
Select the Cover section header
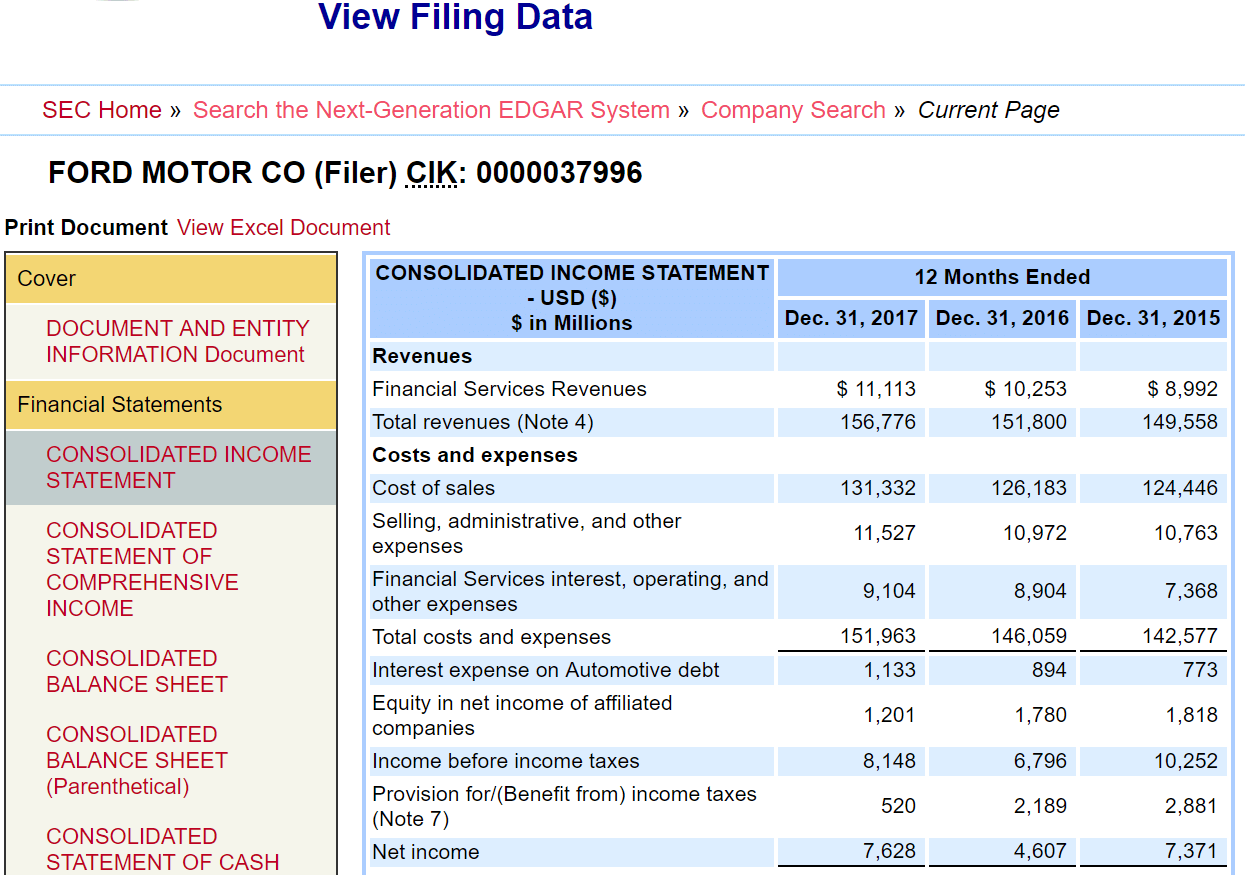171,279
